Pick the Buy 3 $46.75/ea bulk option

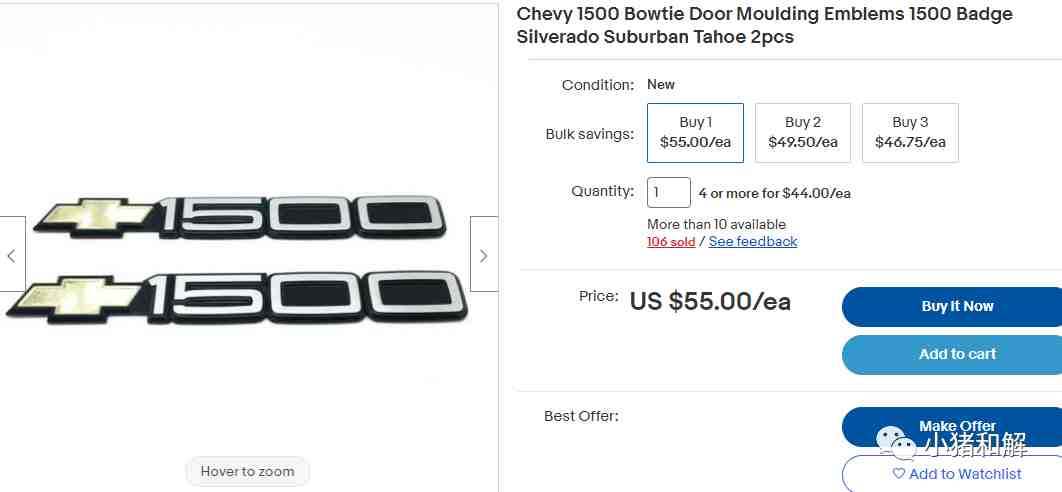point(910,132)
